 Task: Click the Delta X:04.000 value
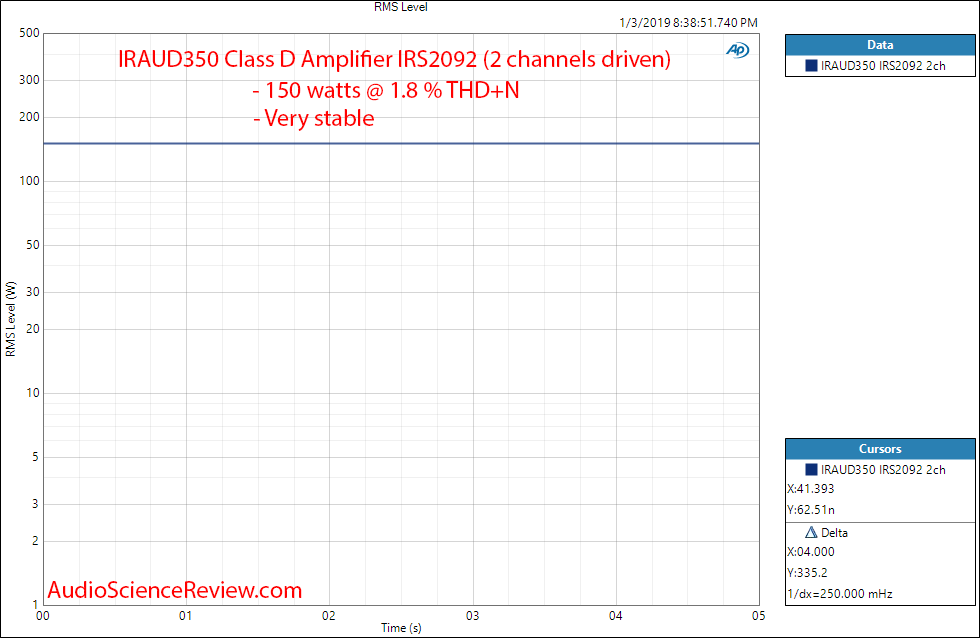811,552
